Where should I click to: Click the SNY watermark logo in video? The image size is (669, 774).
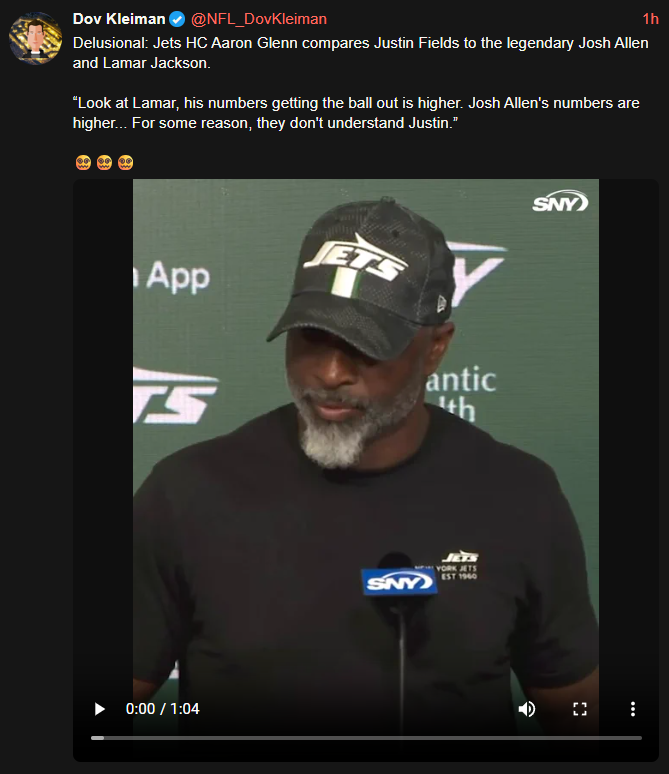[560, 201]
